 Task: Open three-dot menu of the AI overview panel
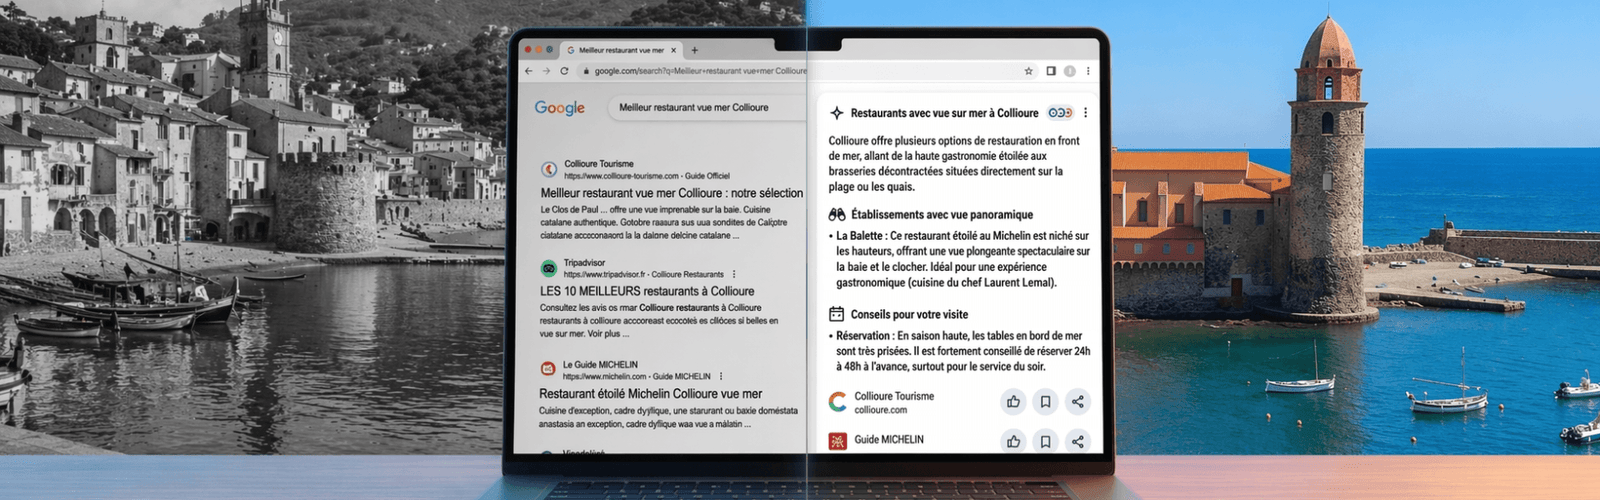pyautogui.click(x=1086, y=113)
